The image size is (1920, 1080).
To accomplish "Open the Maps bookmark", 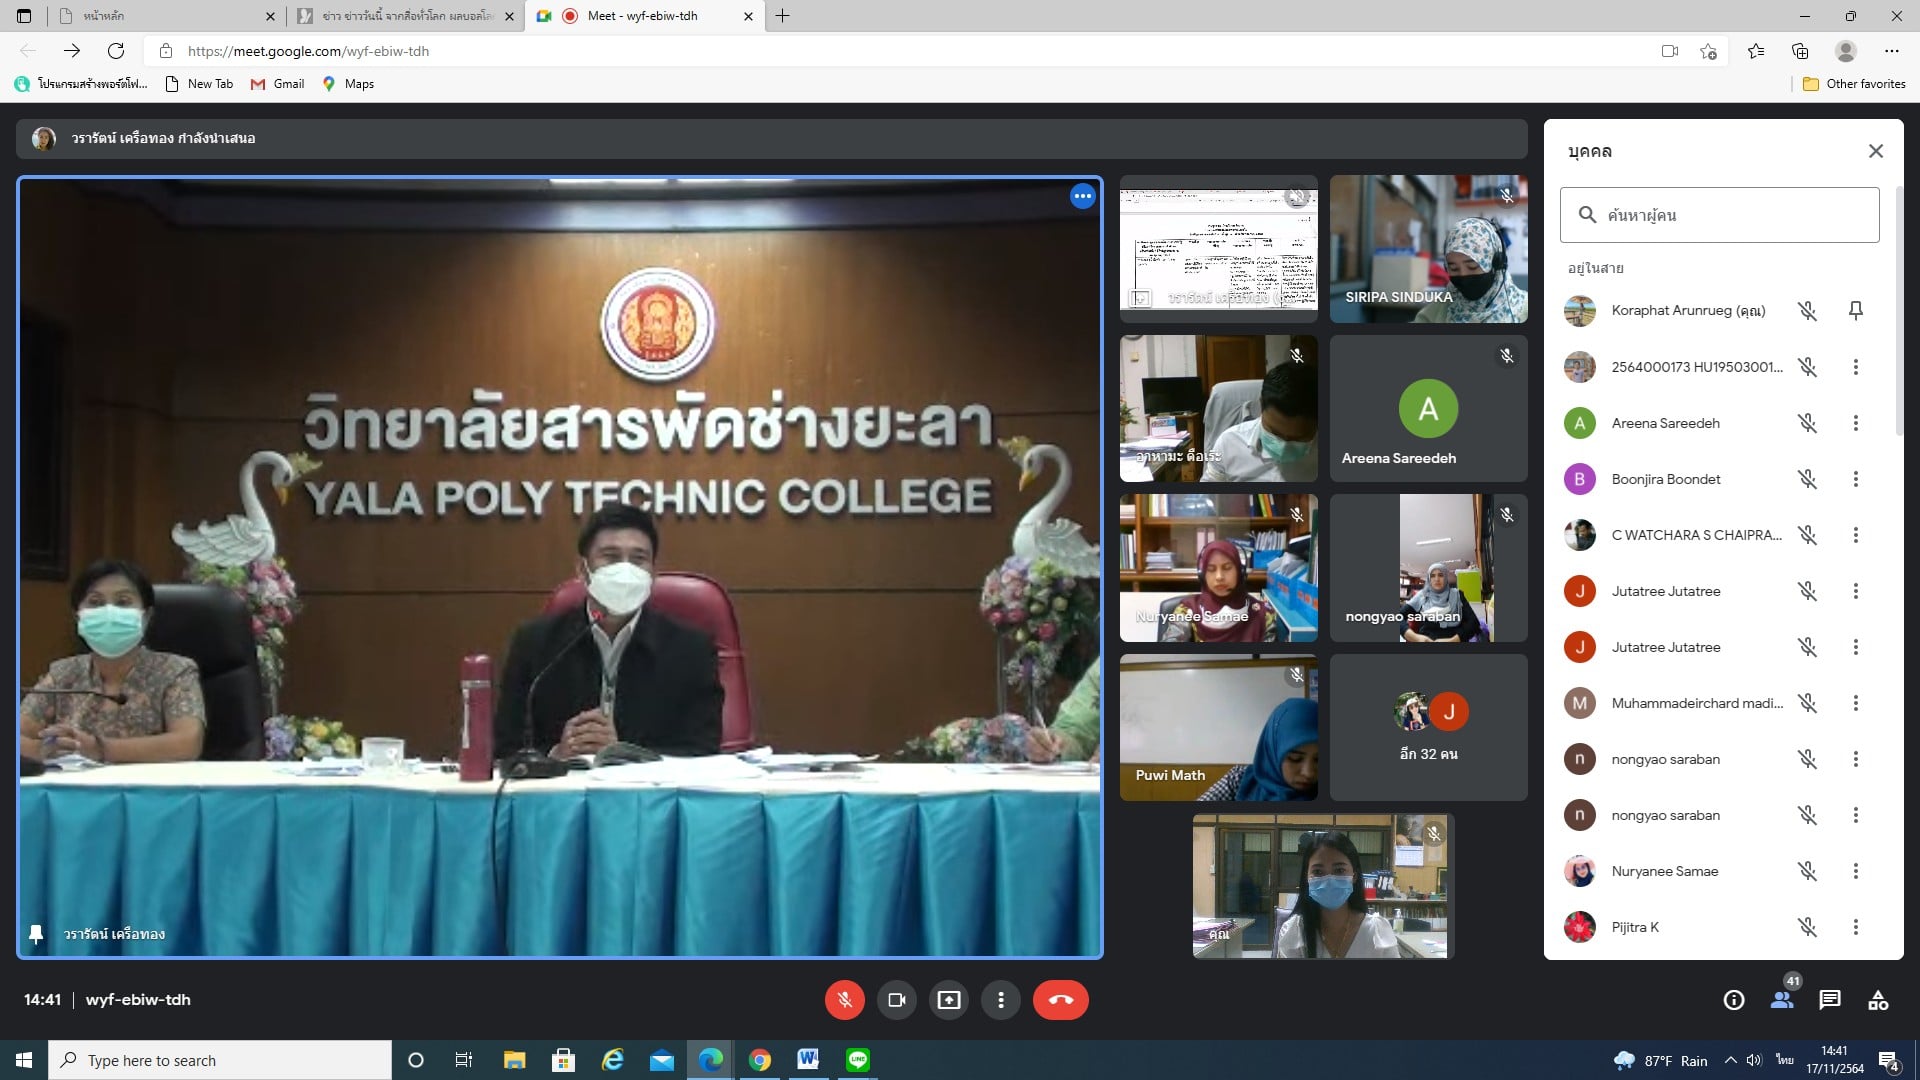I will (x=348, y=84).
